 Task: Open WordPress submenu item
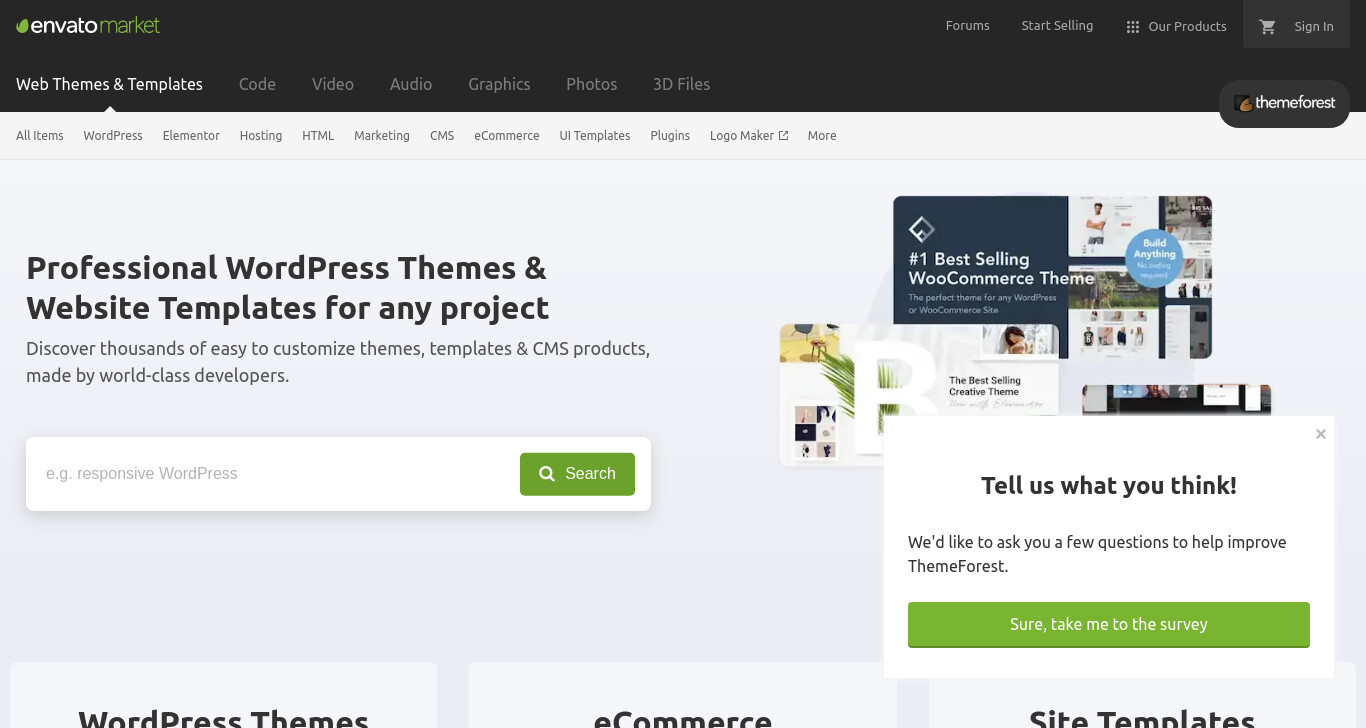click(113, 136)
